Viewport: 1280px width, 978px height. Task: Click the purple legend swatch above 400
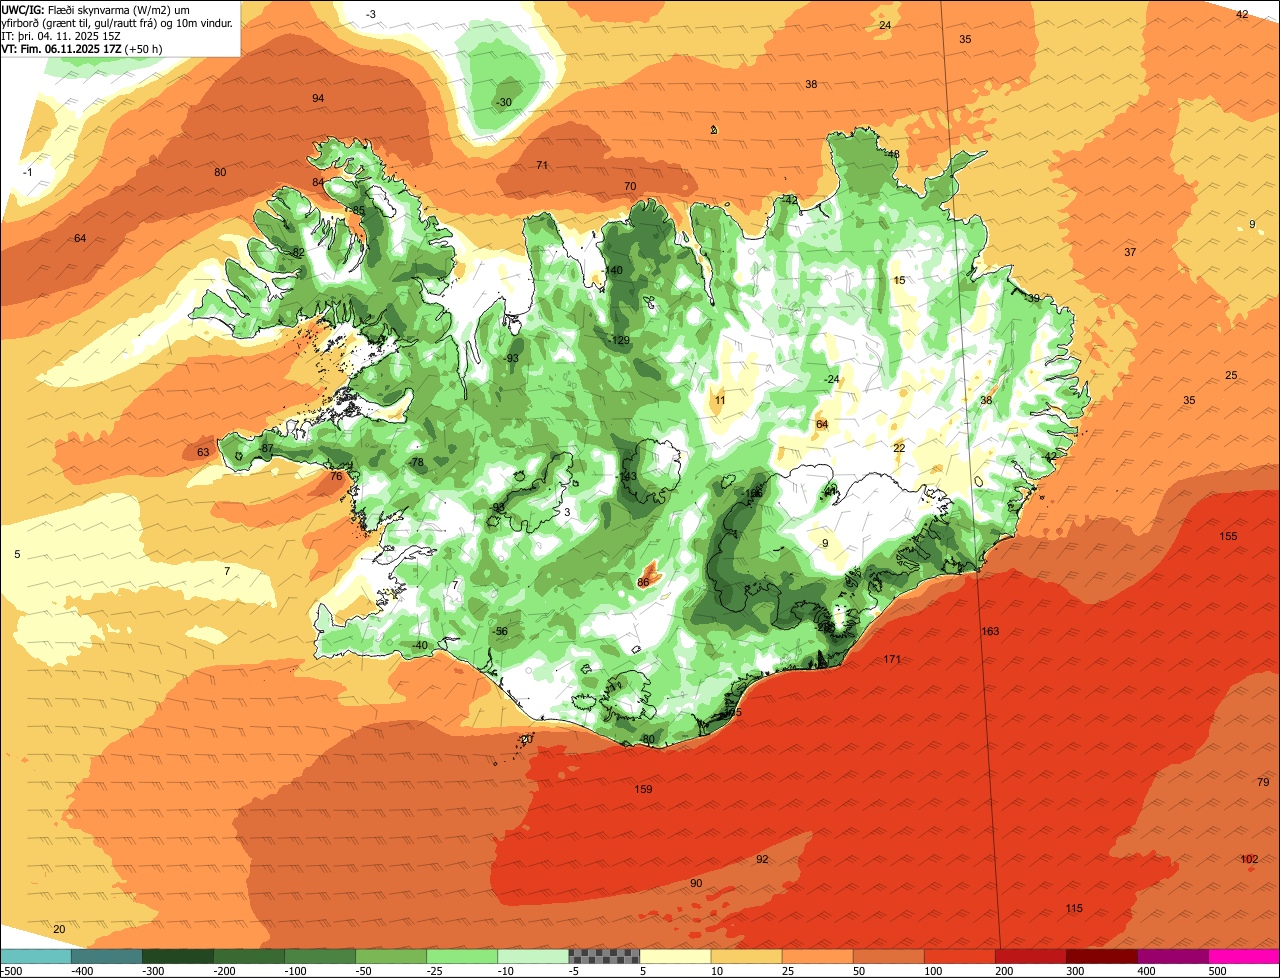tap(1172, 957)
